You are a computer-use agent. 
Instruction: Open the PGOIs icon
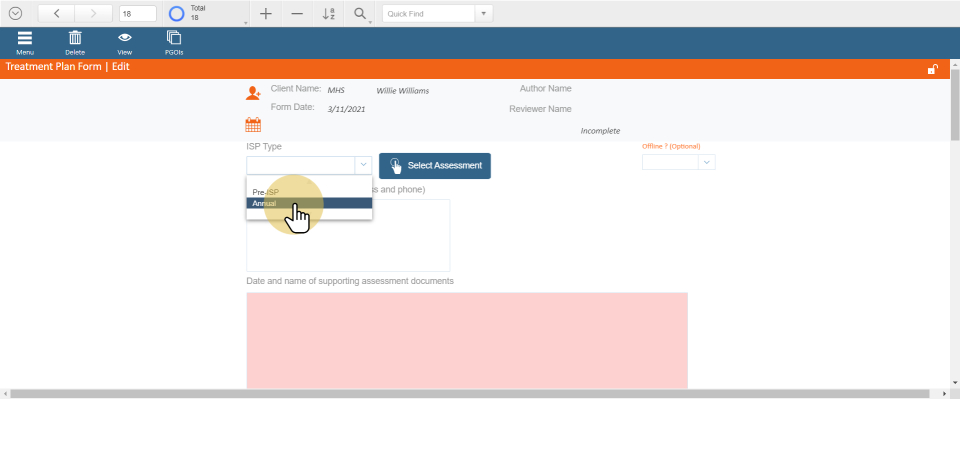click(174, 38)
